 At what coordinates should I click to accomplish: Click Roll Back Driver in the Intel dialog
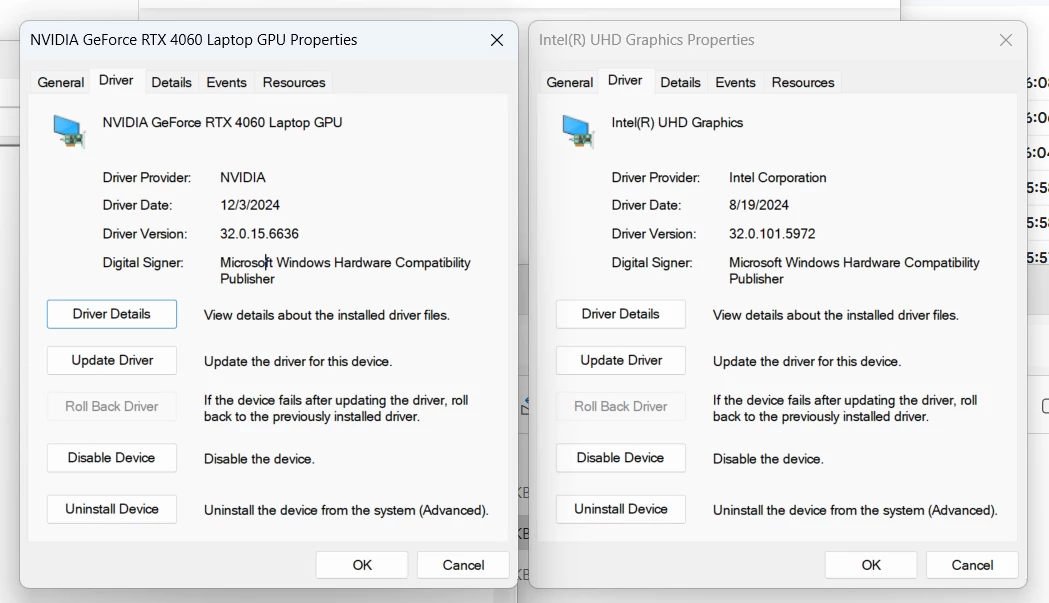click(x=621, y=406)
